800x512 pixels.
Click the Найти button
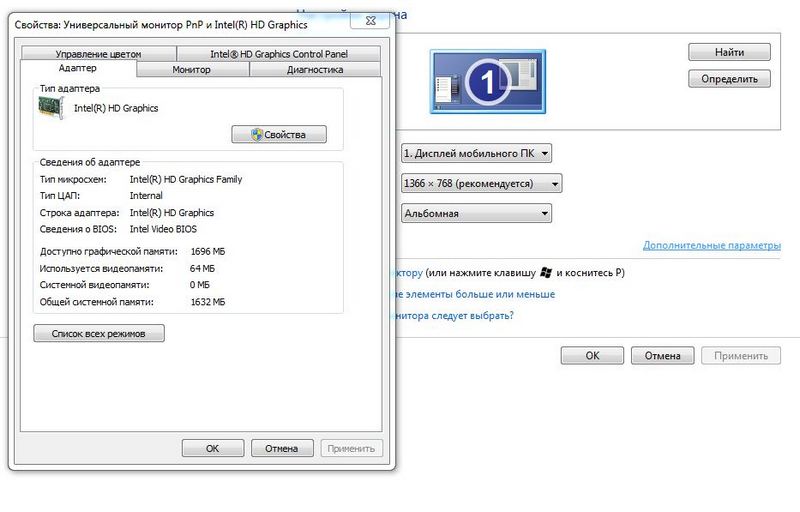click(x=729, y=52)
